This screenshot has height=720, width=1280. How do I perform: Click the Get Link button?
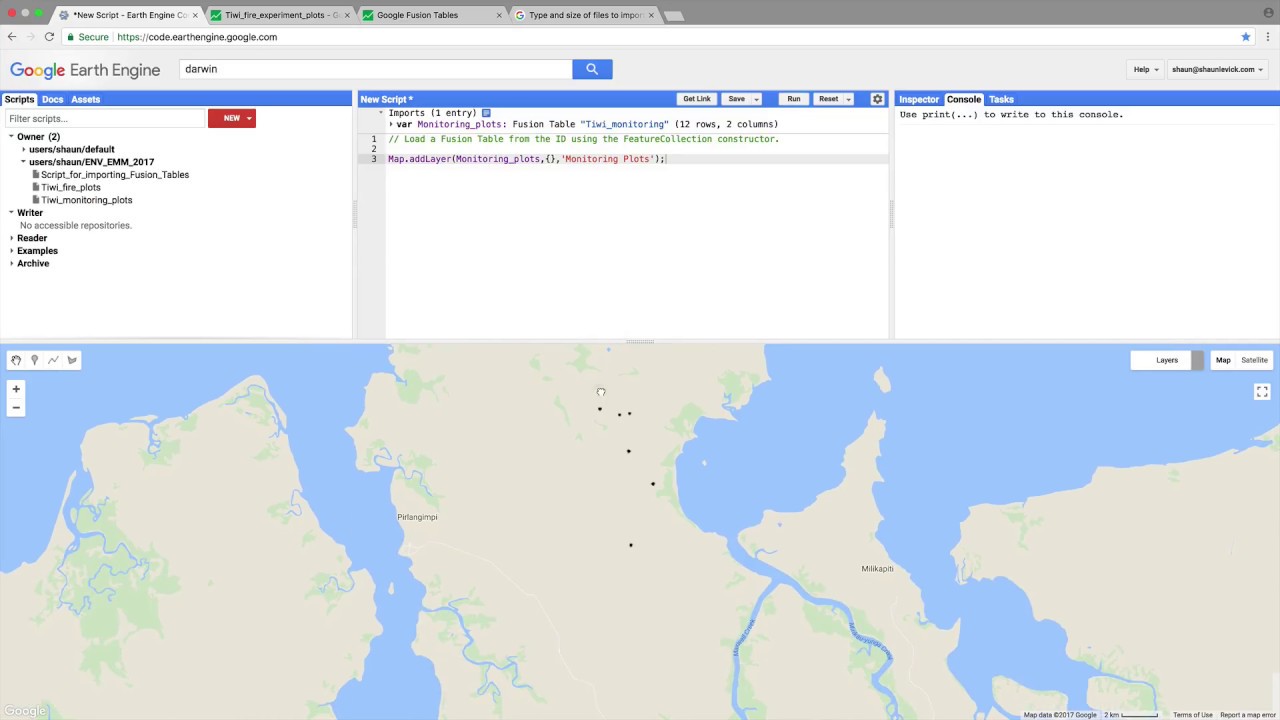[x=697, y=99]
